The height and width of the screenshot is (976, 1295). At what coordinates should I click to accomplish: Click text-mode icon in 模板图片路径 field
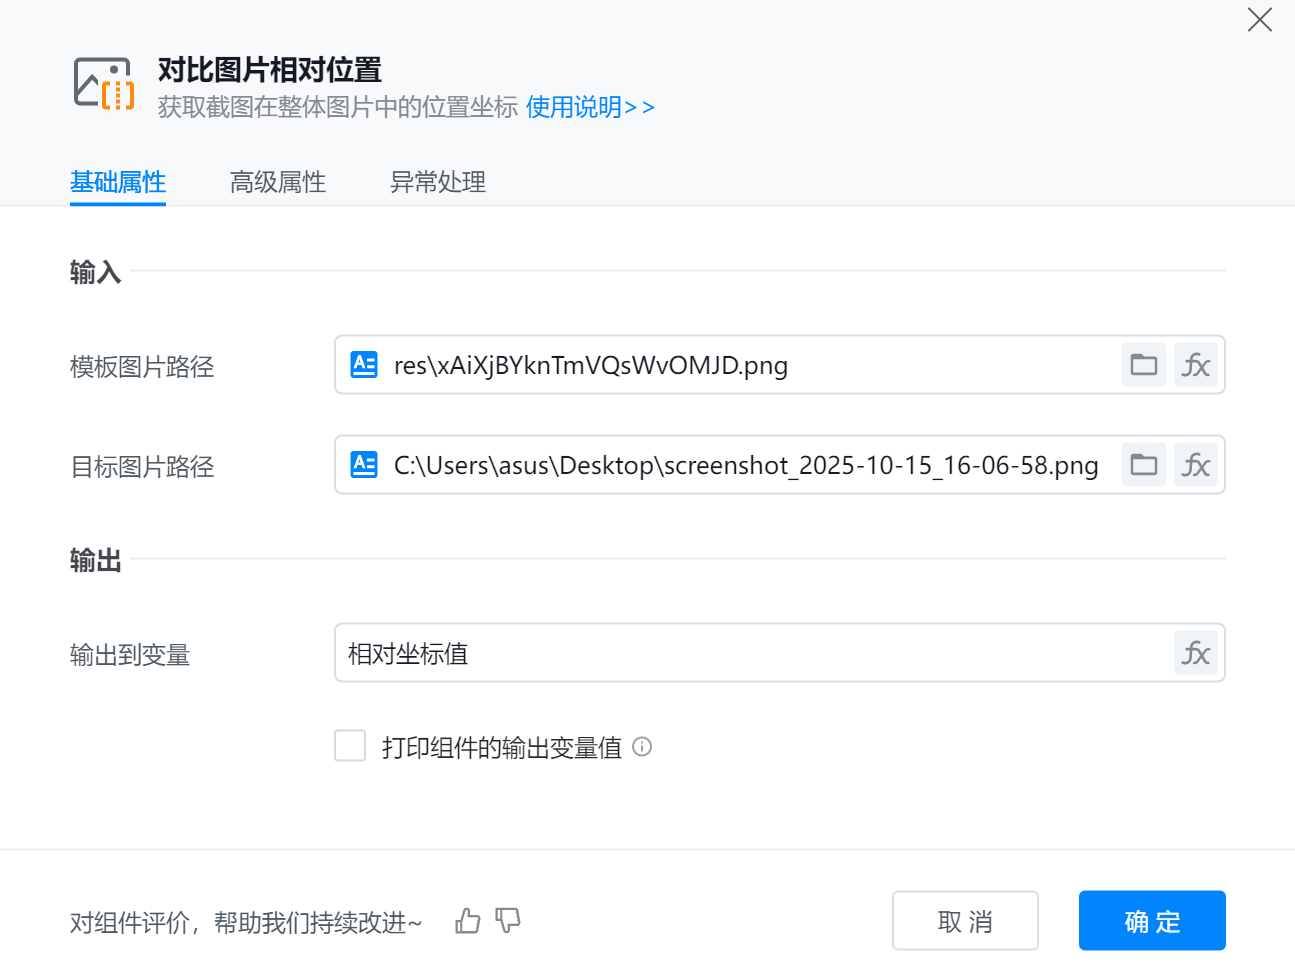[364, 365]
